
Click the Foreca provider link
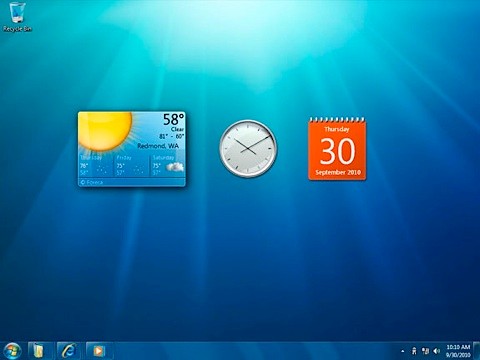point(92,182)
